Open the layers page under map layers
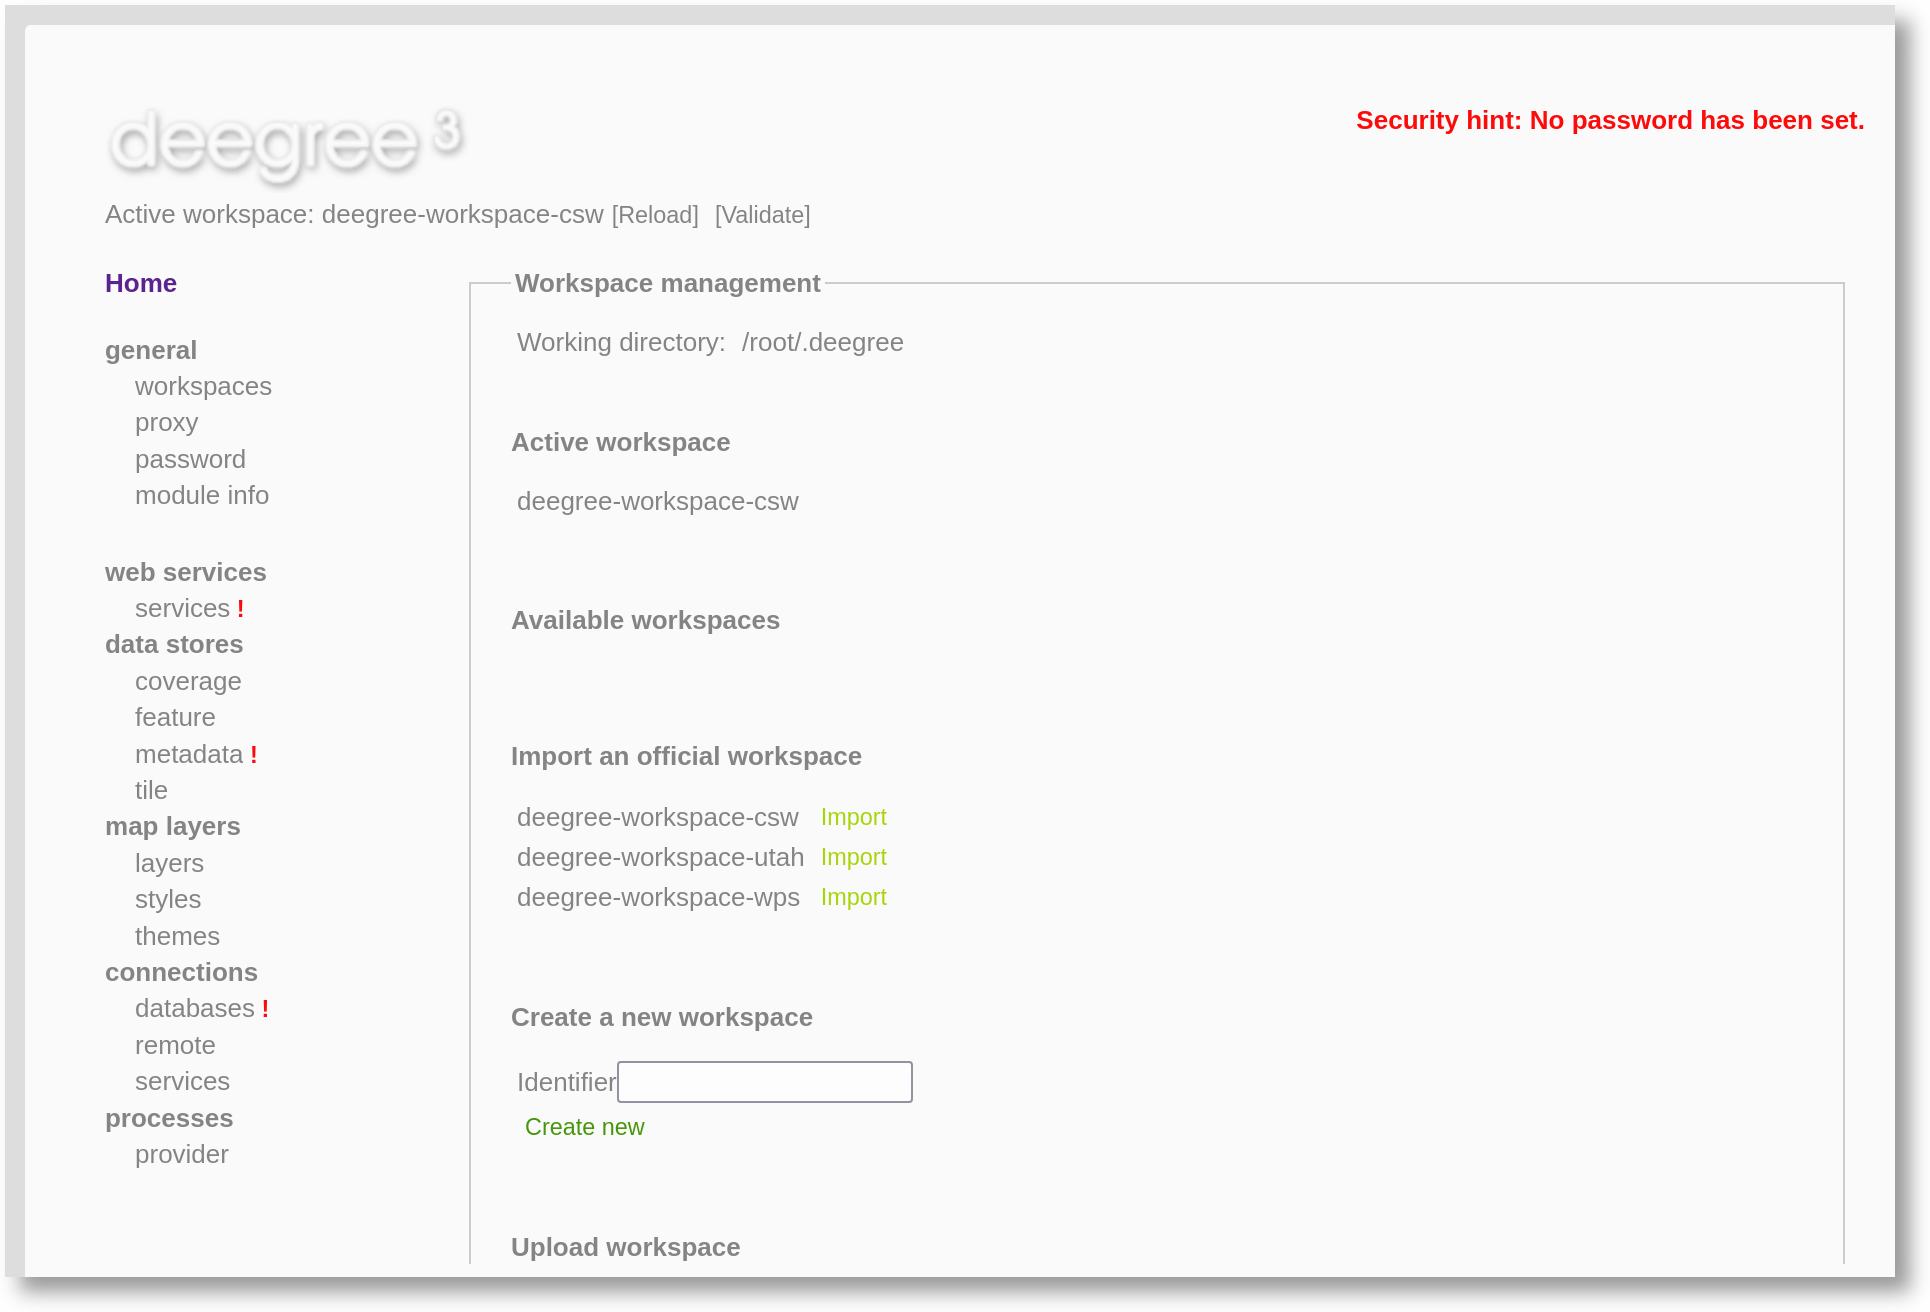This screenshot has width=1930, height=1312. pyautogui.click(x=169, y=863)
